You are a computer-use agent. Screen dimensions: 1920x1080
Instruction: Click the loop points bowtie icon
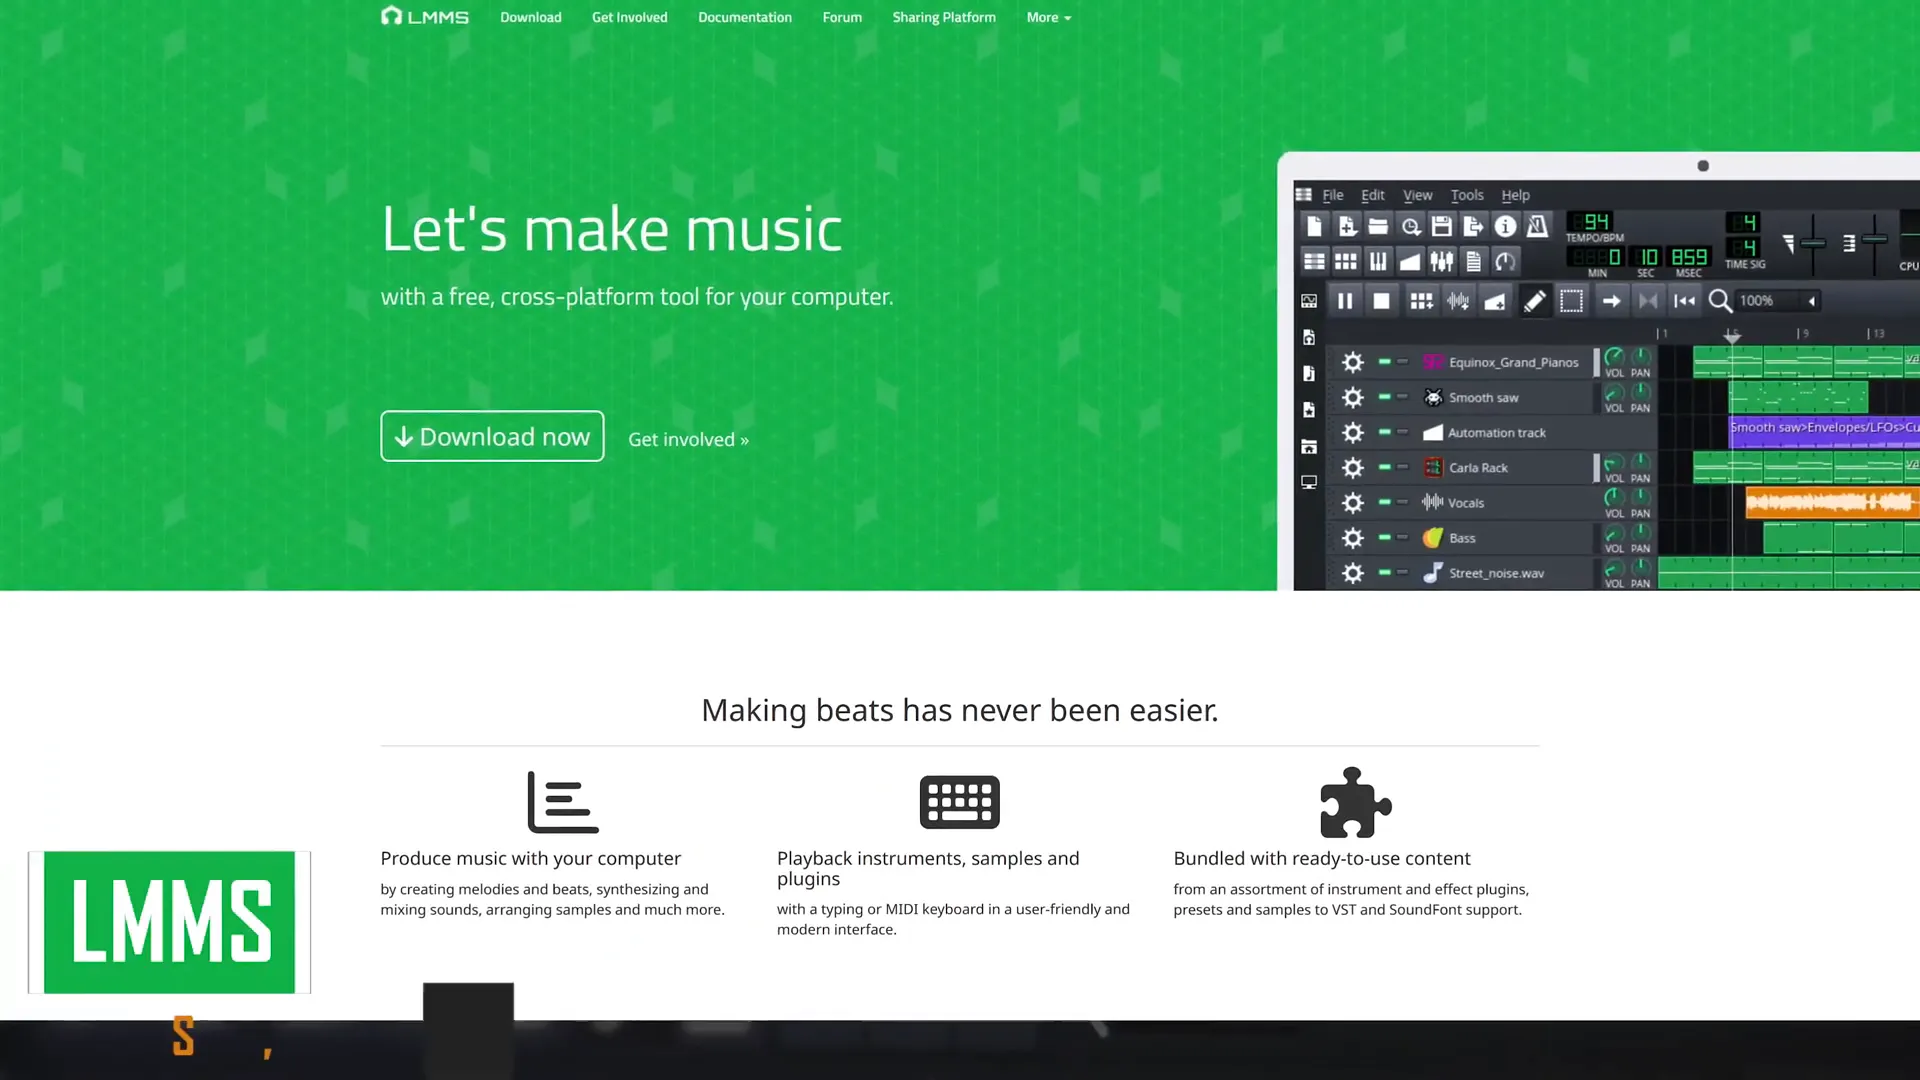(x=1648, y=300)
